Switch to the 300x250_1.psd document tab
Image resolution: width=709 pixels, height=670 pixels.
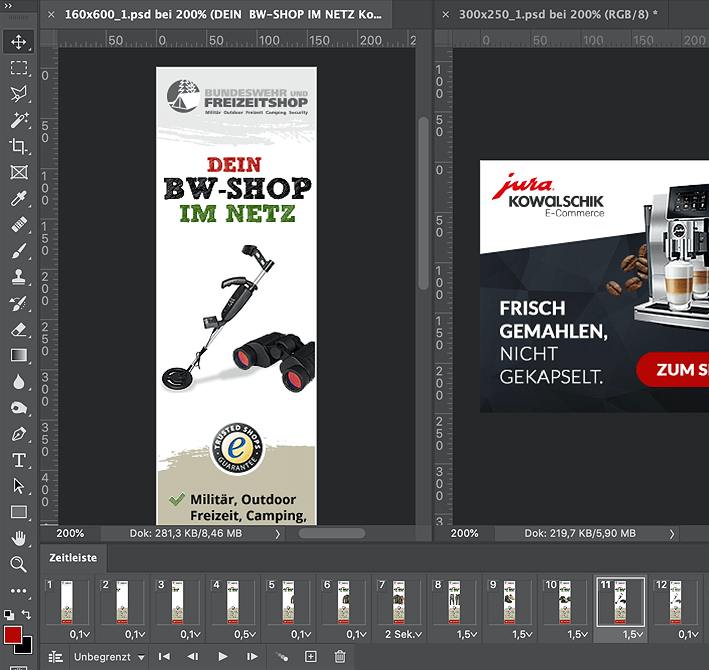pos(558,14)
